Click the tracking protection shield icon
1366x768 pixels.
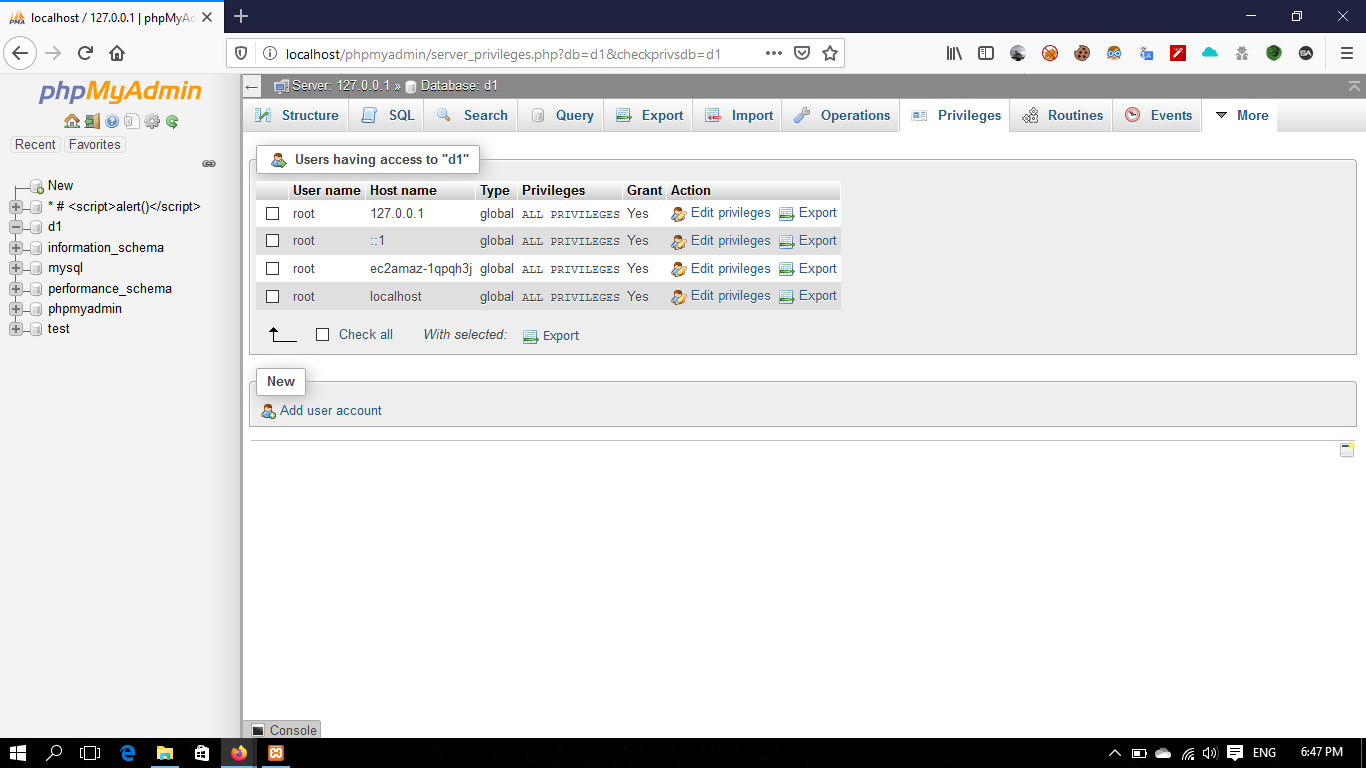click(x=240, y=52)
